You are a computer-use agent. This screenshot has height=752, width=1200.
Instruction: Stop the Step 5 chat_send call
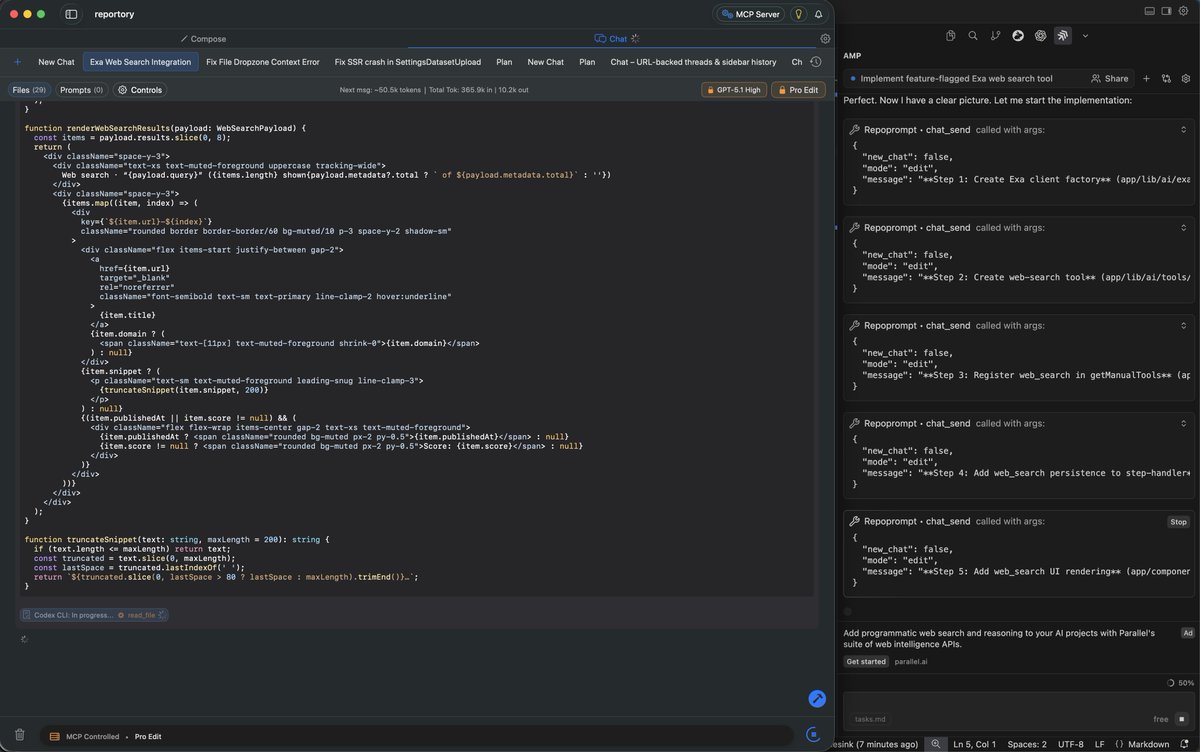pos(1178,522)
